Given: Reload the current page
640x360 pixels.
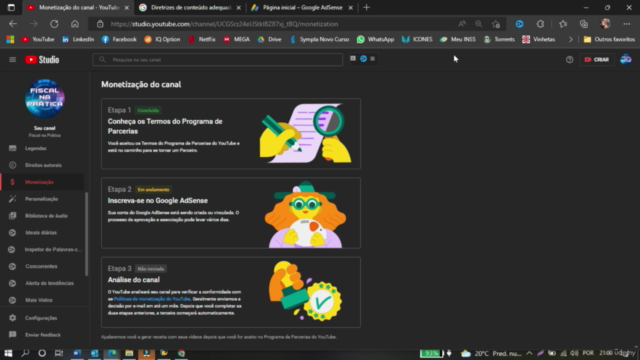Looking at the screenshot, I should (x=54, y=24).
